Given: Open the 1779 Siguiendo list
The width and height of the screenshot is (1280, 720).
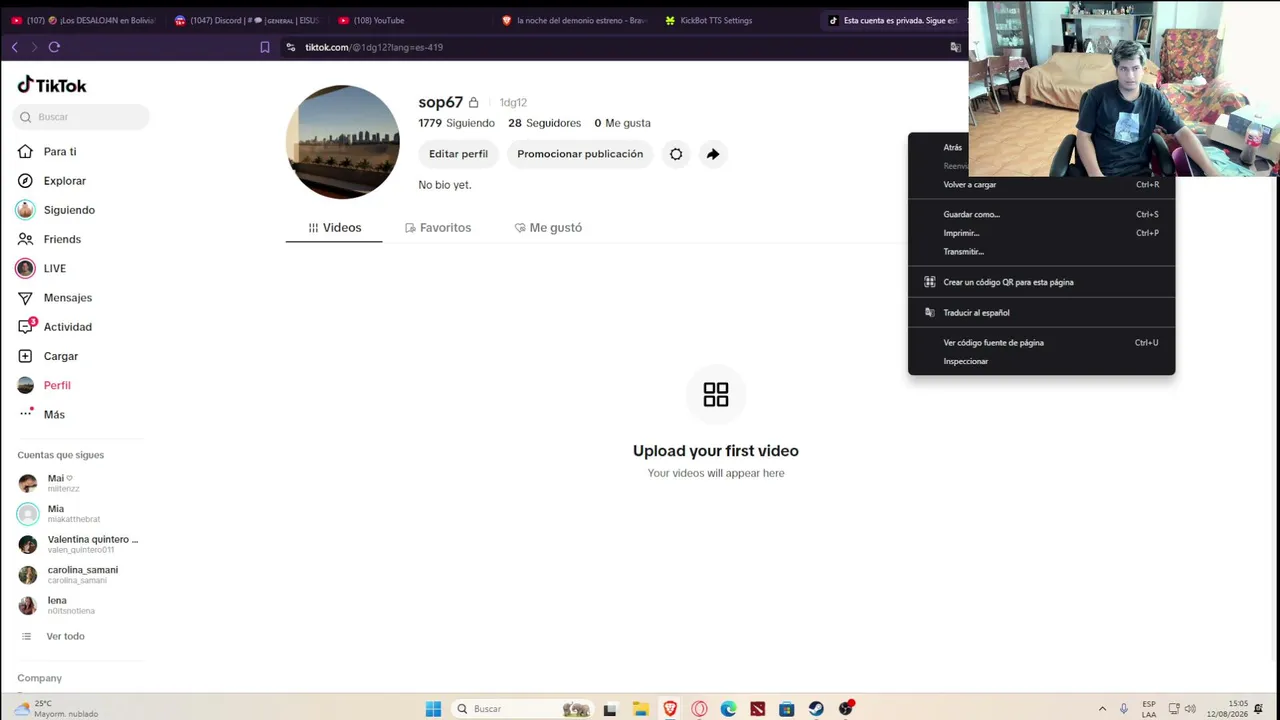Looking at the screenshot, I should pyautogui.click(x=457, y=123).
